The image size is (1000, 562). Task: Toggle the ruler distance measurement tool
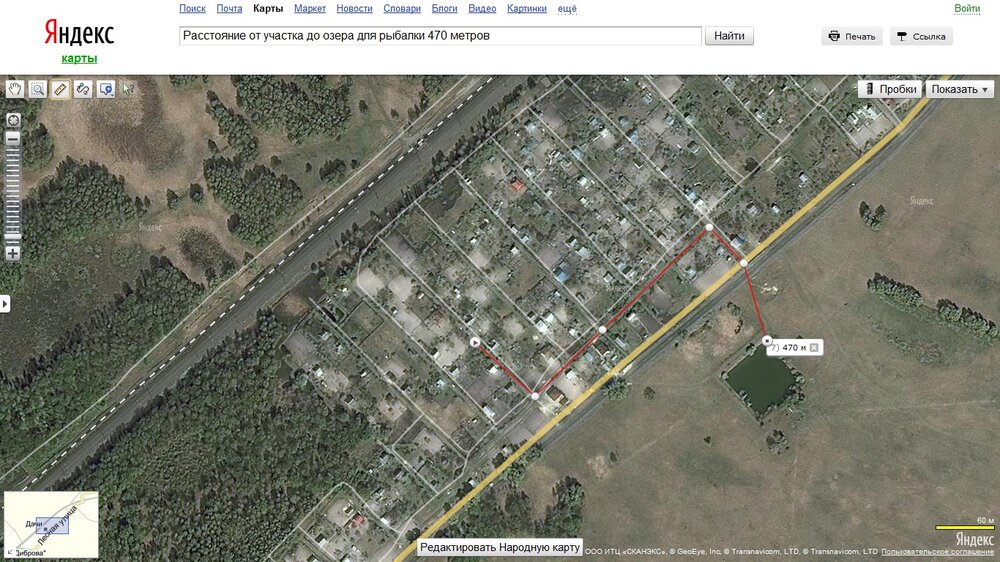pyautogui.click(x=61, y=89)
